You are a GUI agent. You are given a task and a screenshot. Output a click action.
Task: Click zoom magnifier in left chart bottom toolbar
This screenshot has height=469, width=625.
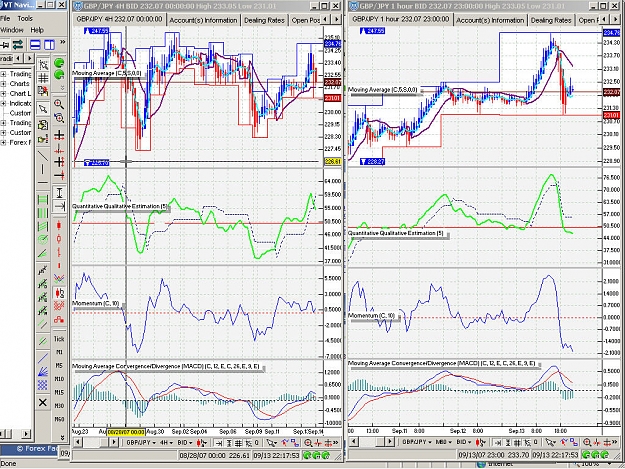tap(308, 442)
